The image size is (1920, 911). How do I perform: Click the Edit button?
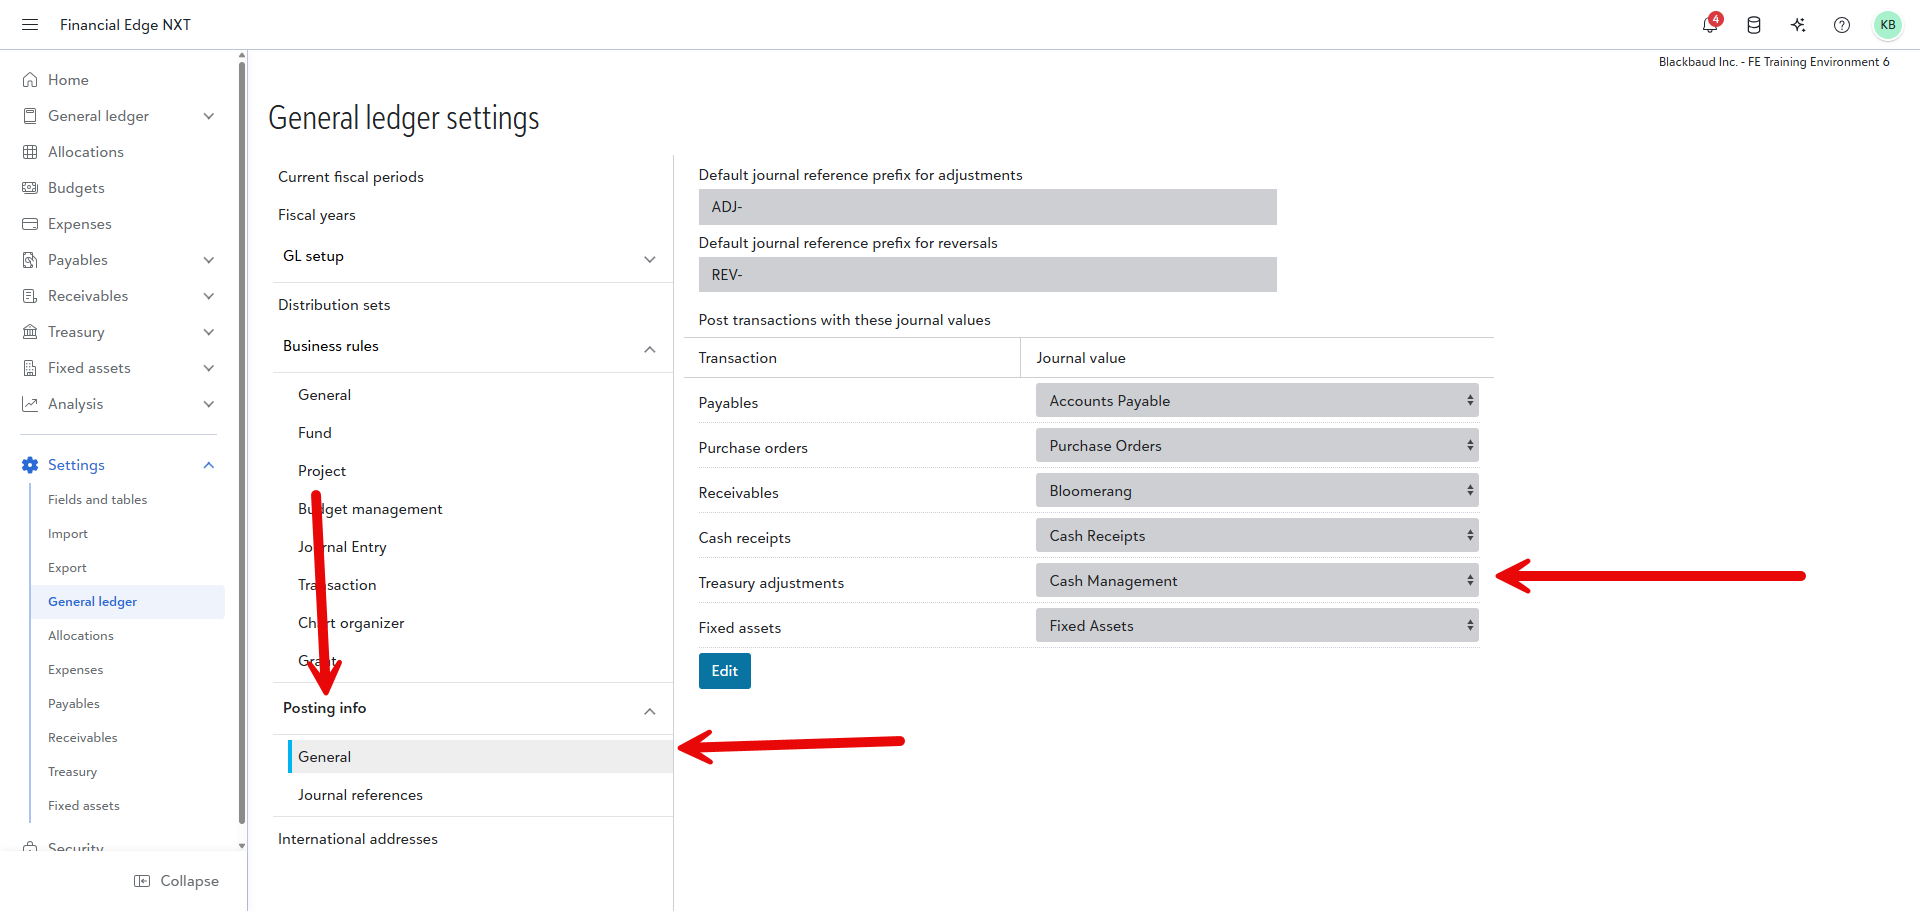tap(725, 671)
